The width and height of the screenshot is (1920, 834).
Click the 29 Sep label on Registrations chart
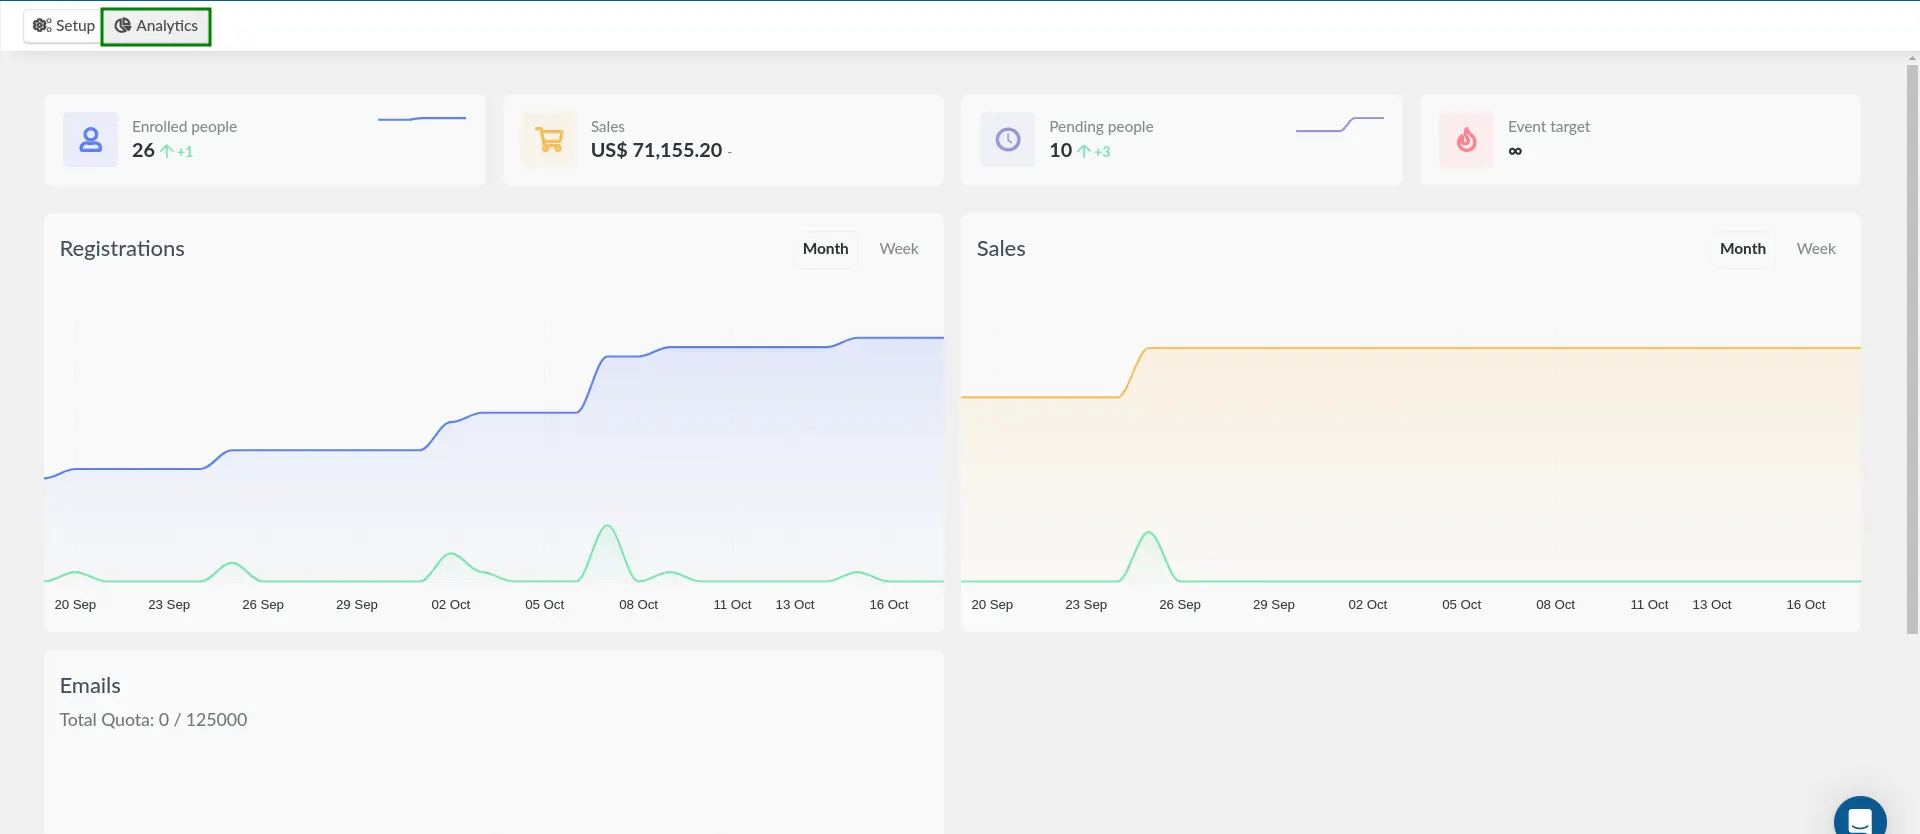click(357, 605)
